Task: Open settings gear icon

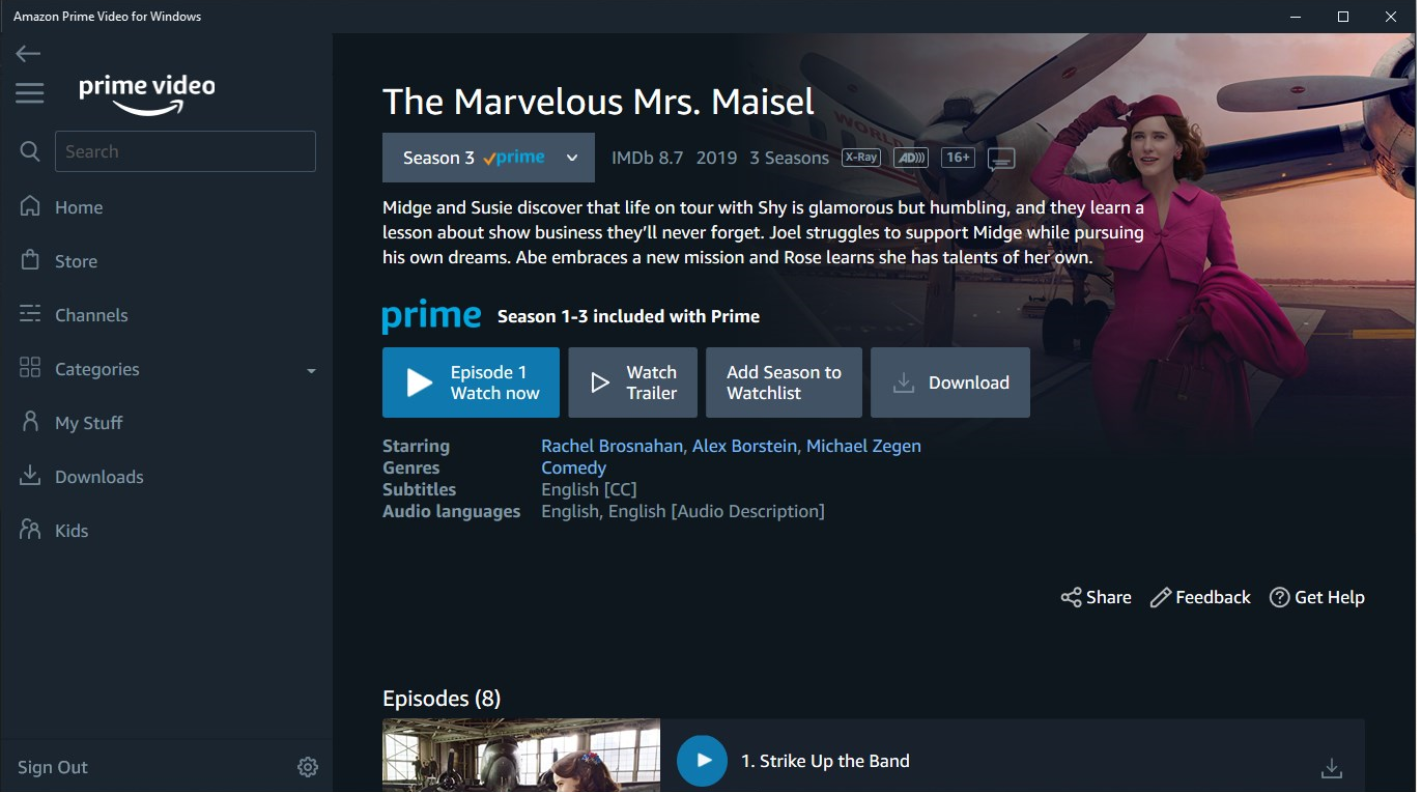Action: [x=307, y=767]
